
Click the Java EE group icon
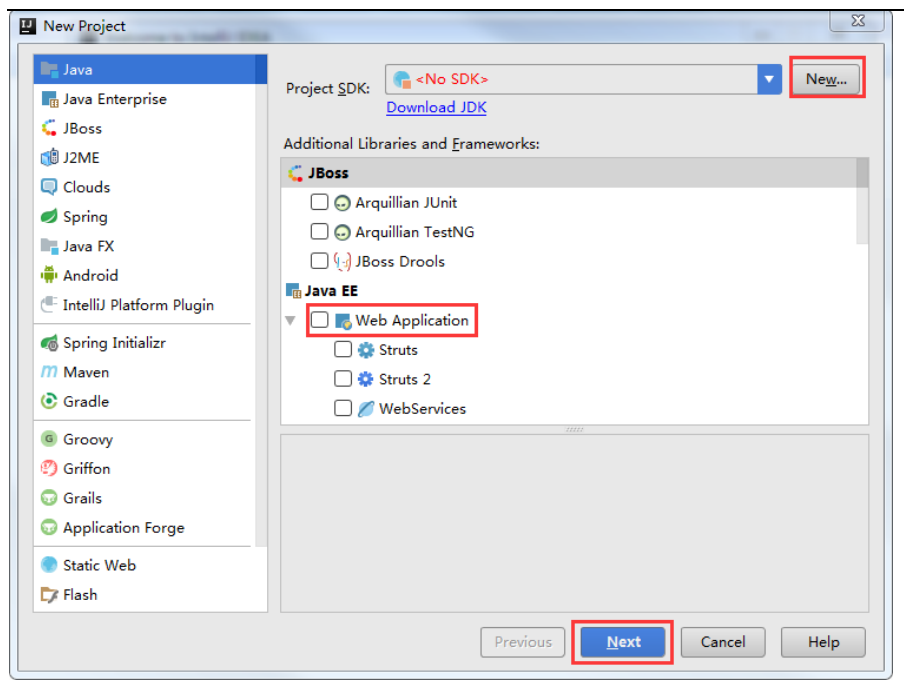click(293, 290)
